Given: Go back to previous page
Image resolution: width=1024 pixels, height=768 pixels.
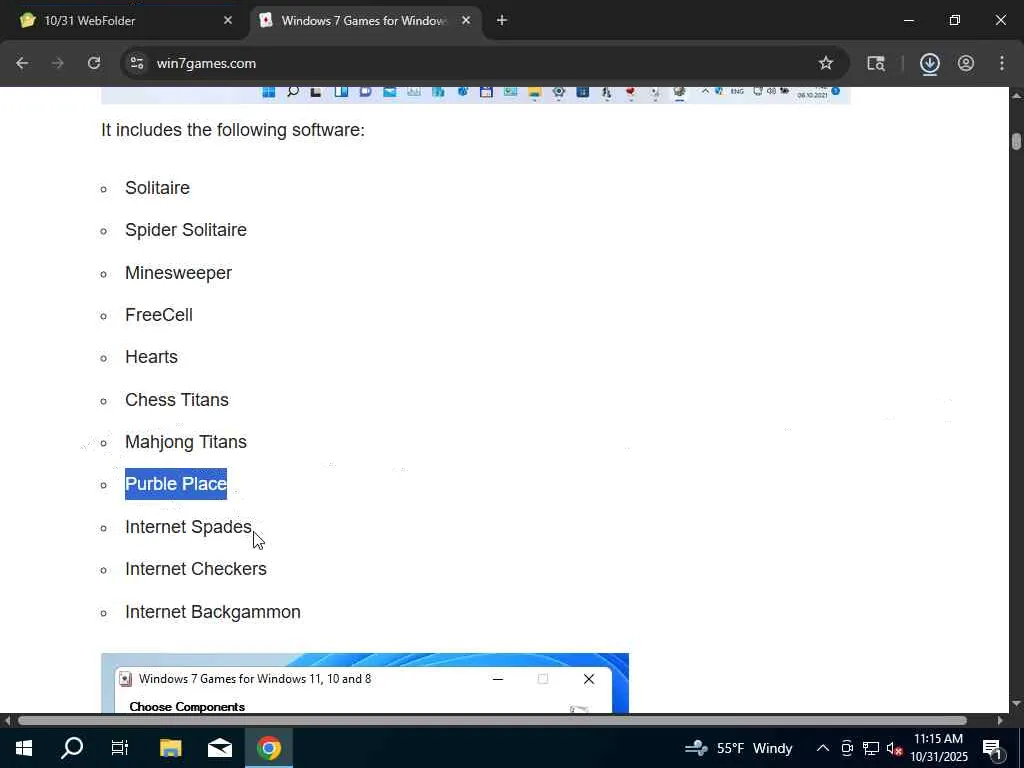Looking at the screenshot, I should 22,63.
